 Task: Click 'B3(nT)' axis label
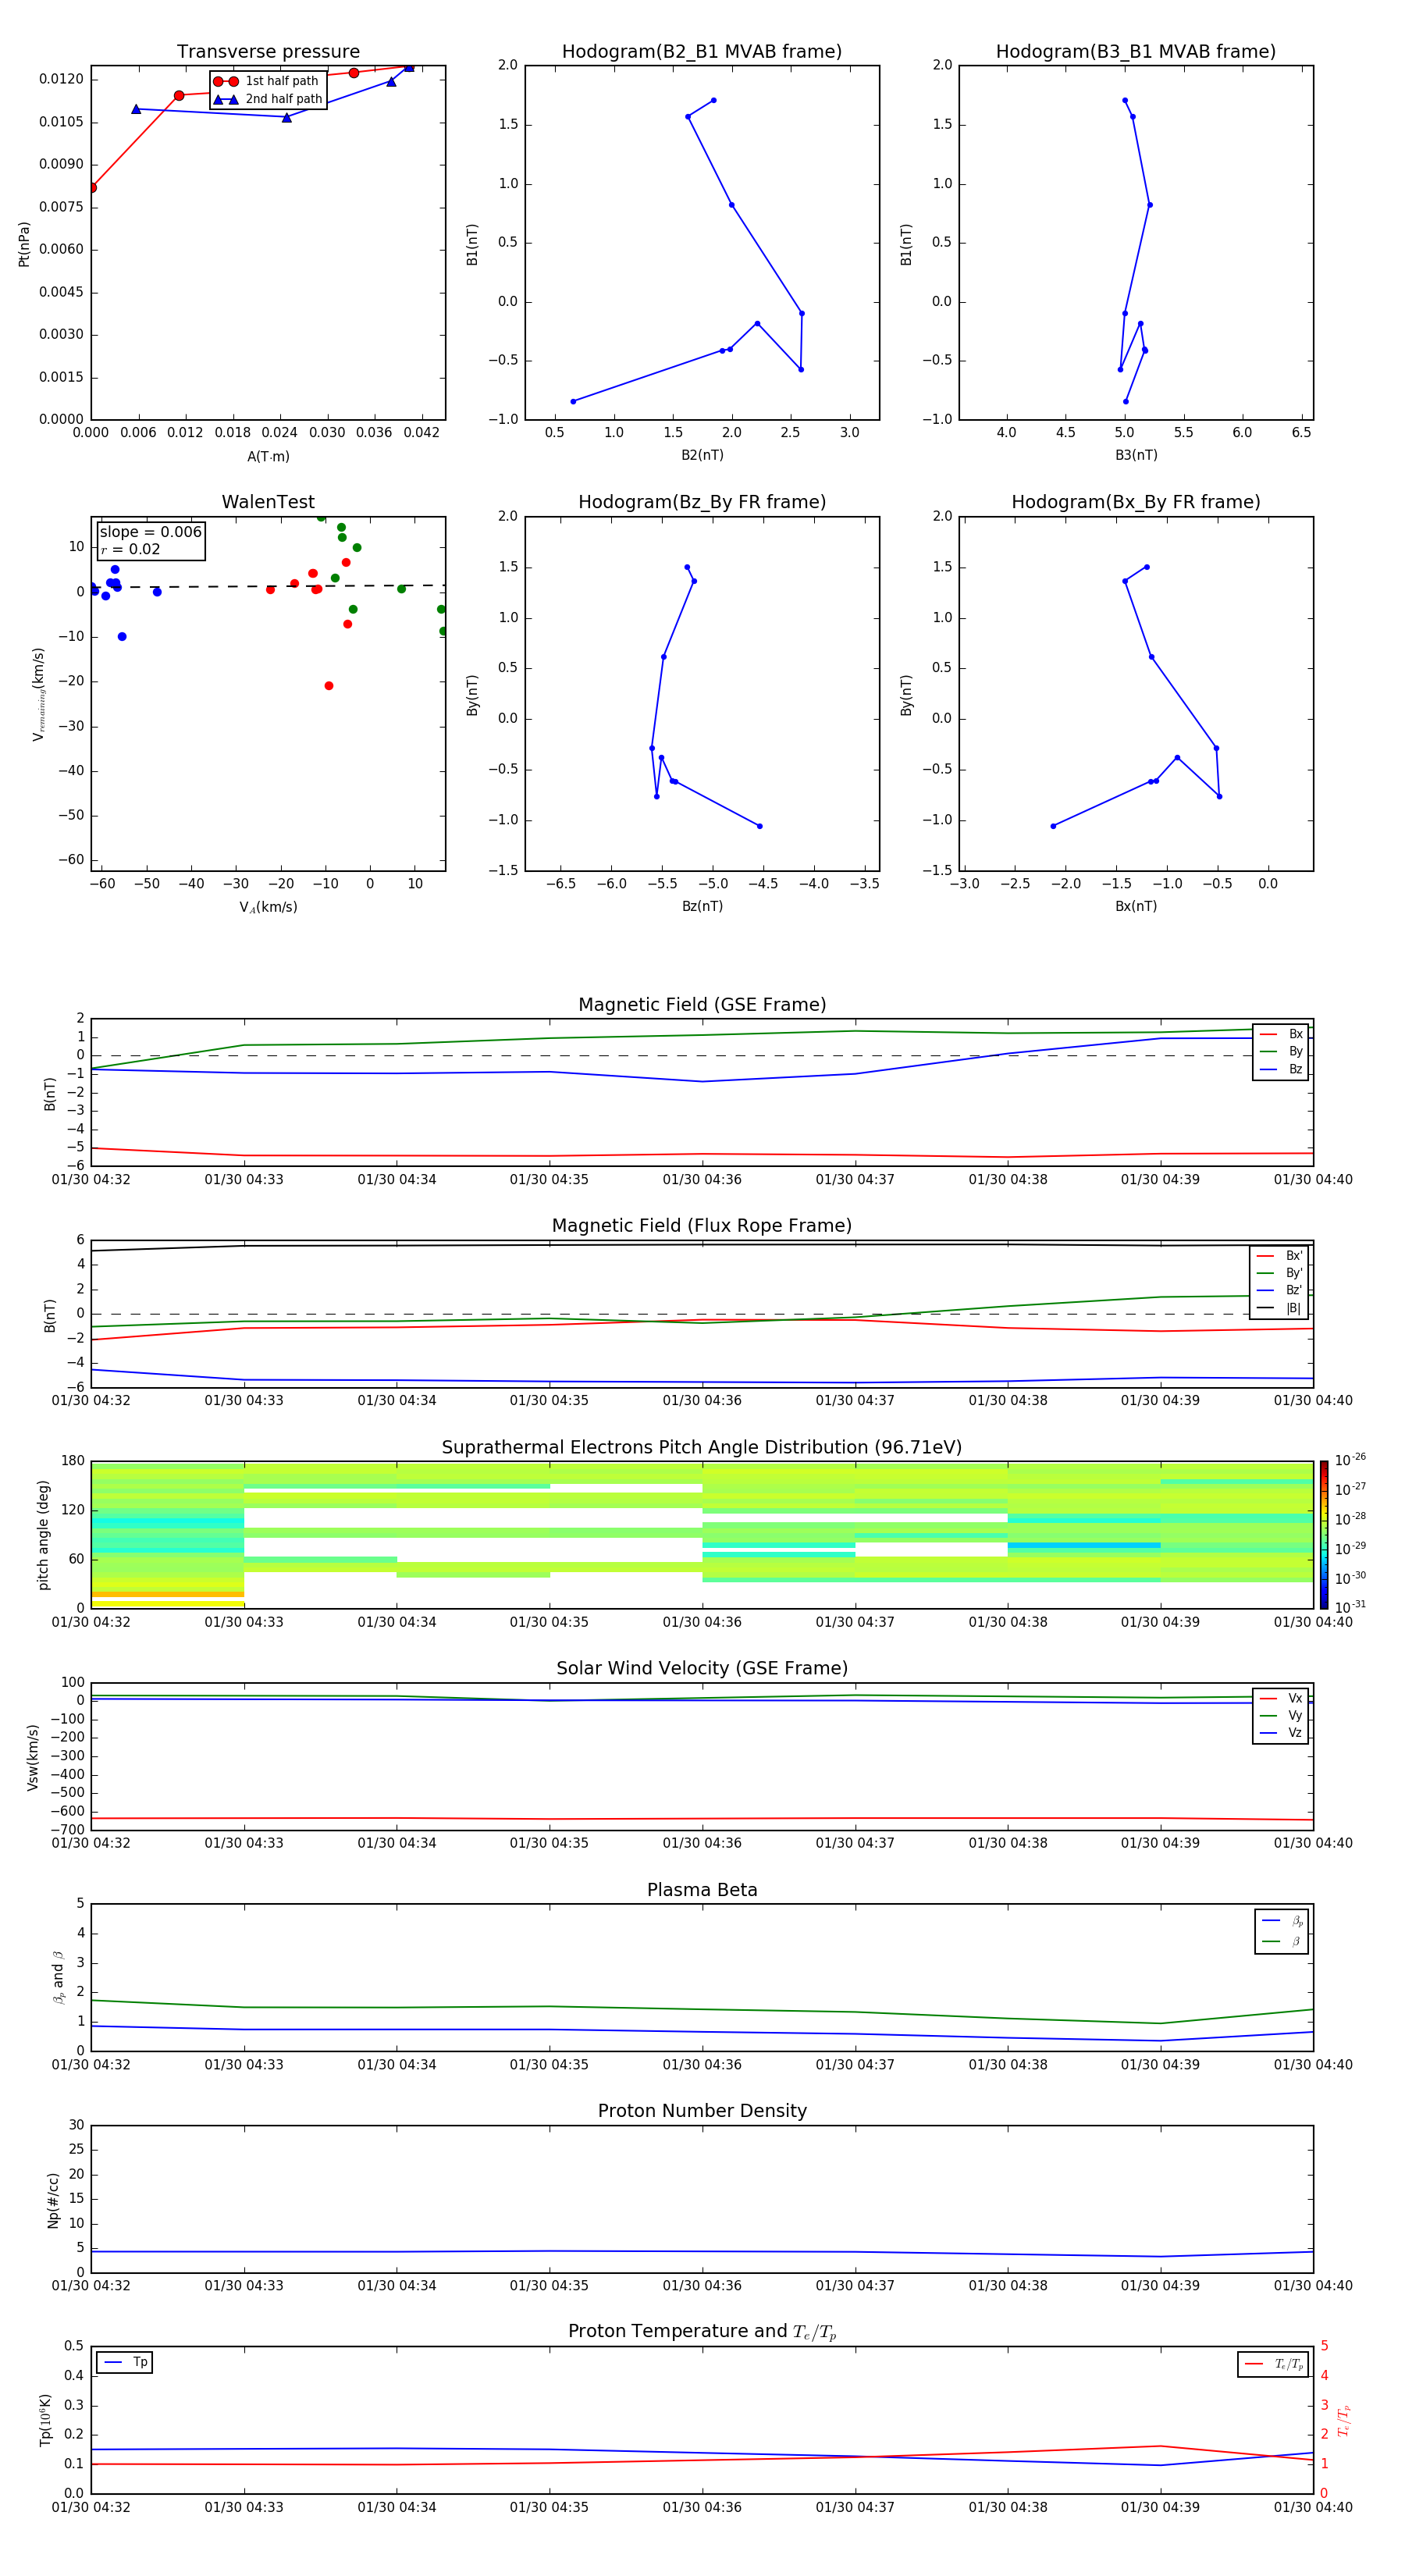coord(1136,455)
